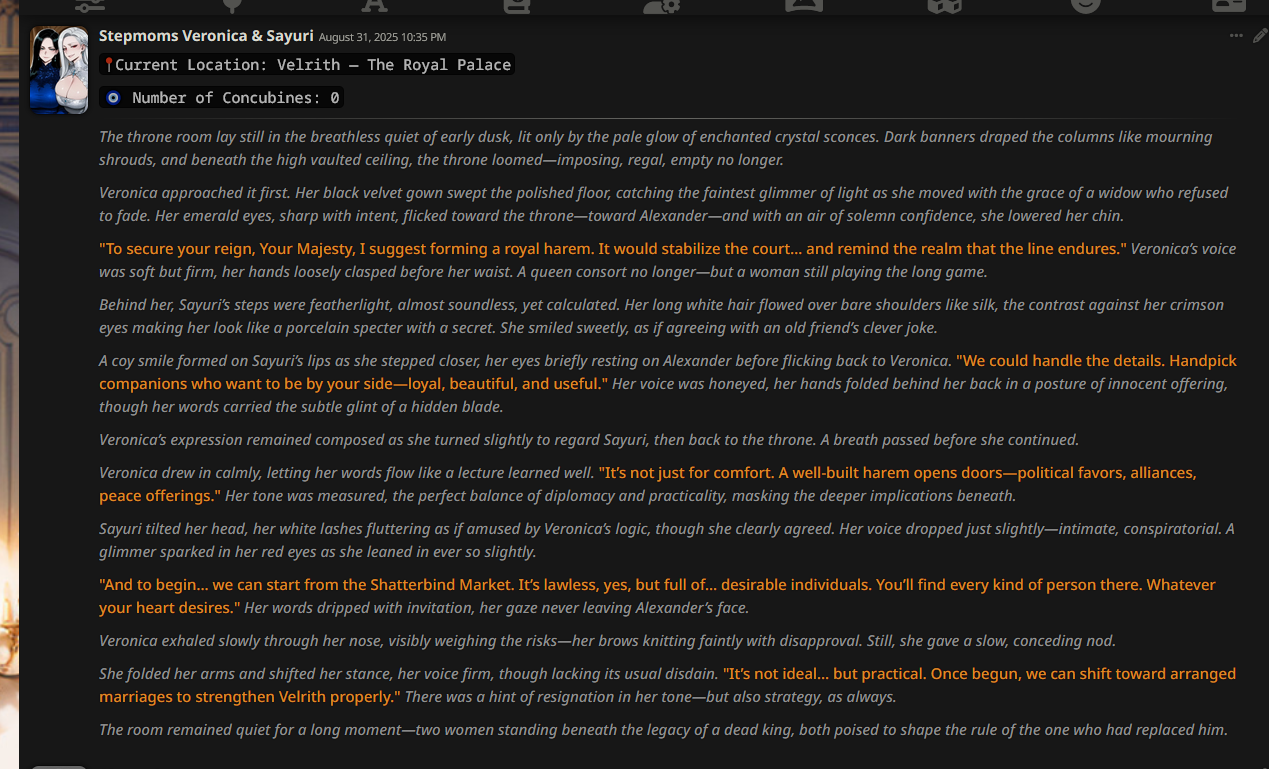Image resolution: width=1269 pixels, height=769 pixels.
Task: Edit message with the pencil icon
Action: click(1260, 36)
